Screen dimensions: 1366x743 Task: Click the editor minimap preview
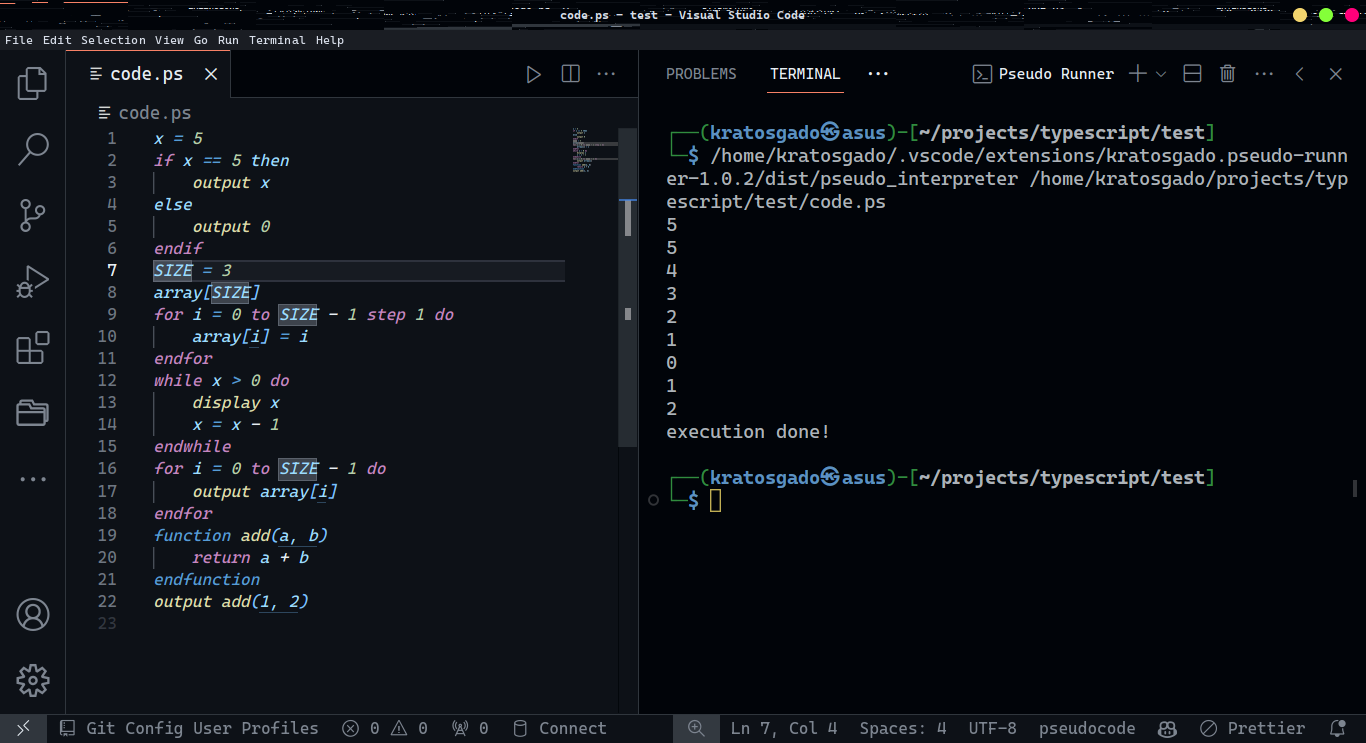tap(594, 150)
